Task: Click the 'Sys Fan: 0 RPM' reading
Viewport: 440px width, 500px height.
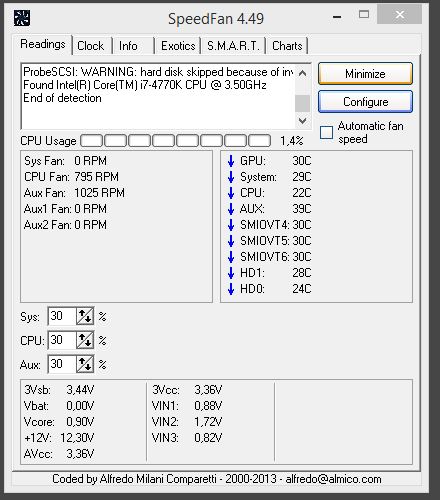Action: (65, 161)
